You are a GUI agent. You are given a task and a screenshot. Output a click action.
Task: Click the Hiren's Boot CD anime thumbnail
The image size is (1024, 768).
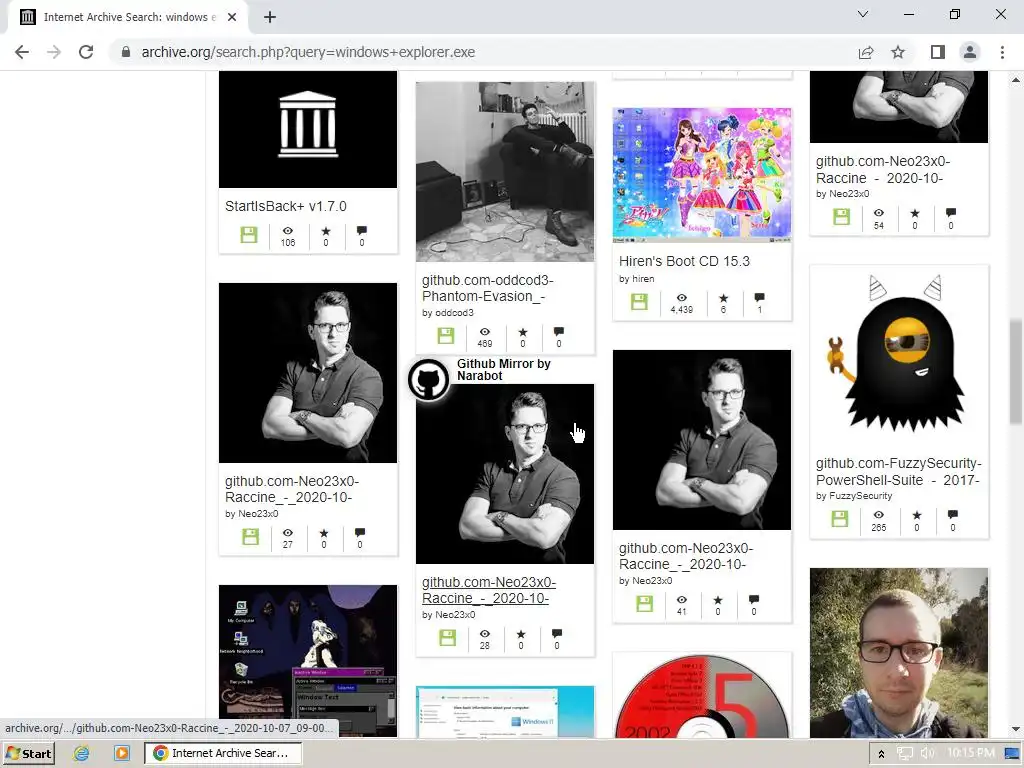point(702,175)
